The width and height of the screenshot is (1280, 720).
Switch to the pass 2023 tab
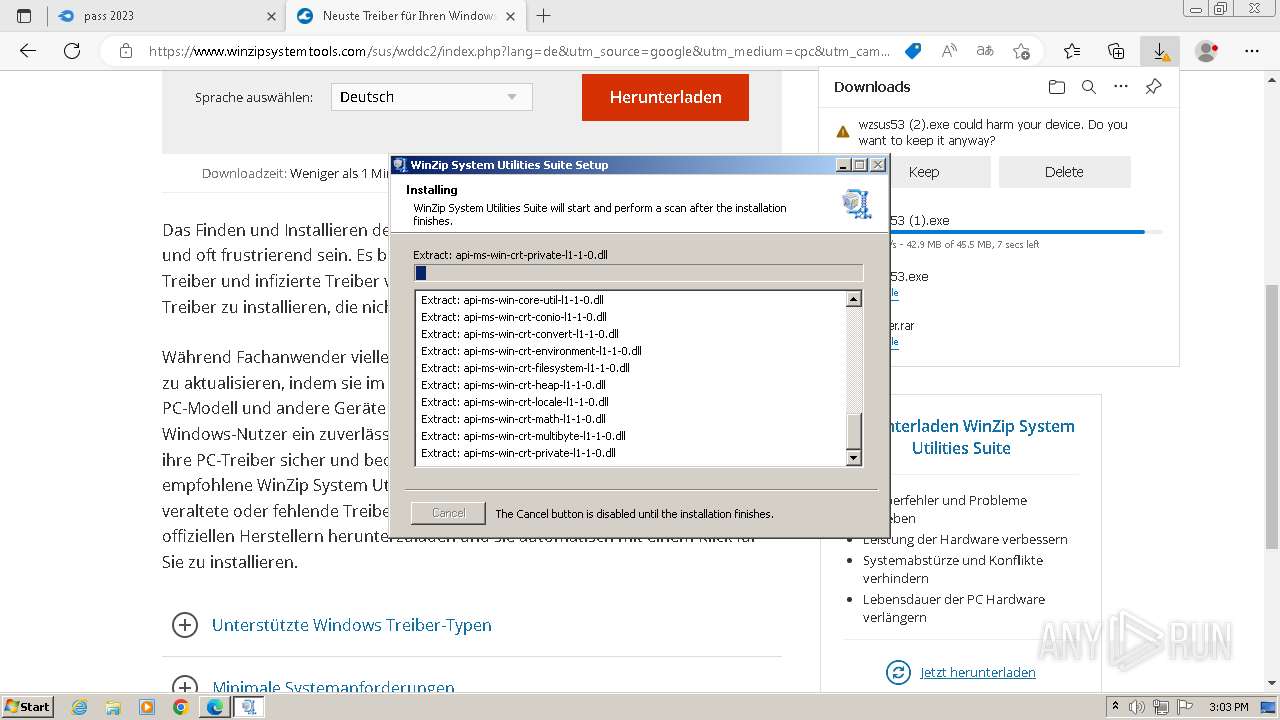coord(168,16)
